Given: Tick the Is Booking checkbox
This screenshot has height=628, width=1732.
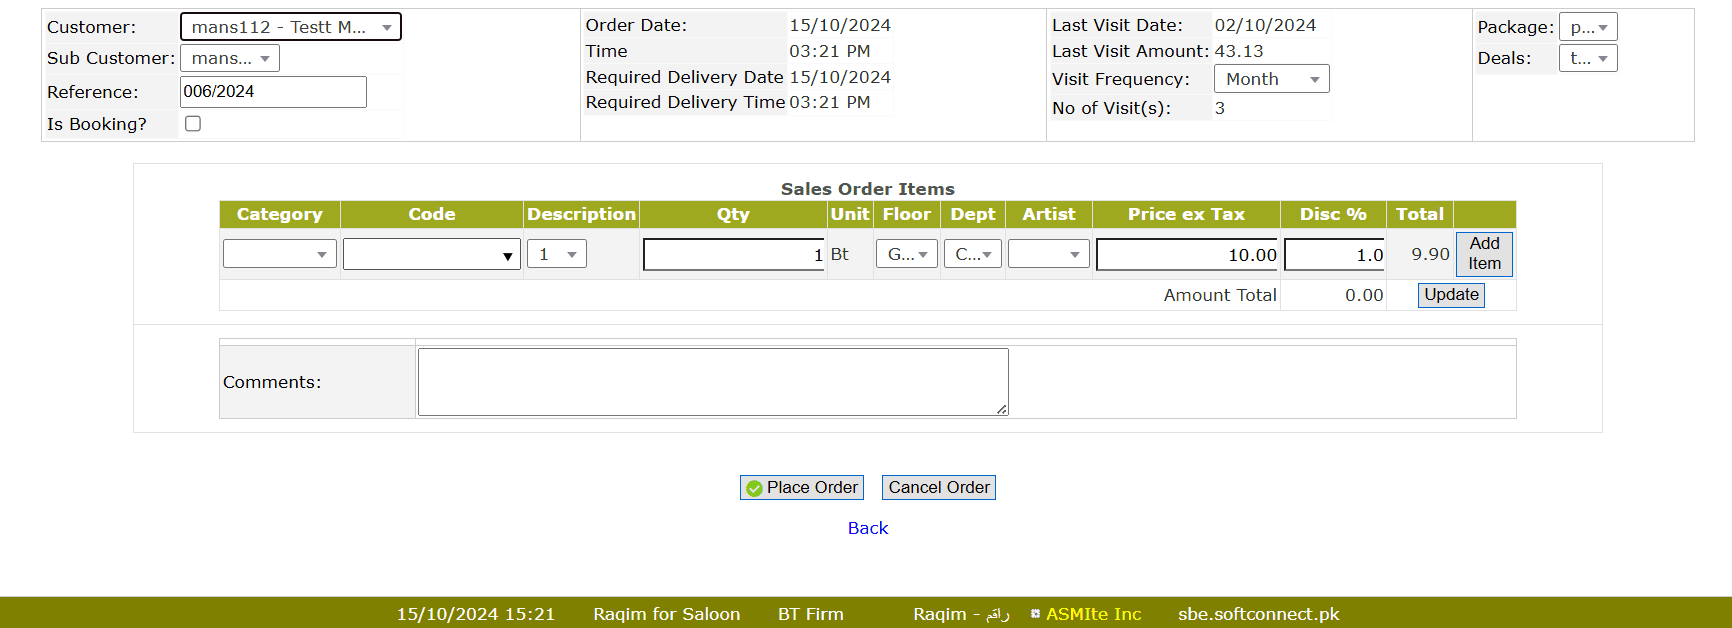Looking at the screenshot, I should coord(193,124).
